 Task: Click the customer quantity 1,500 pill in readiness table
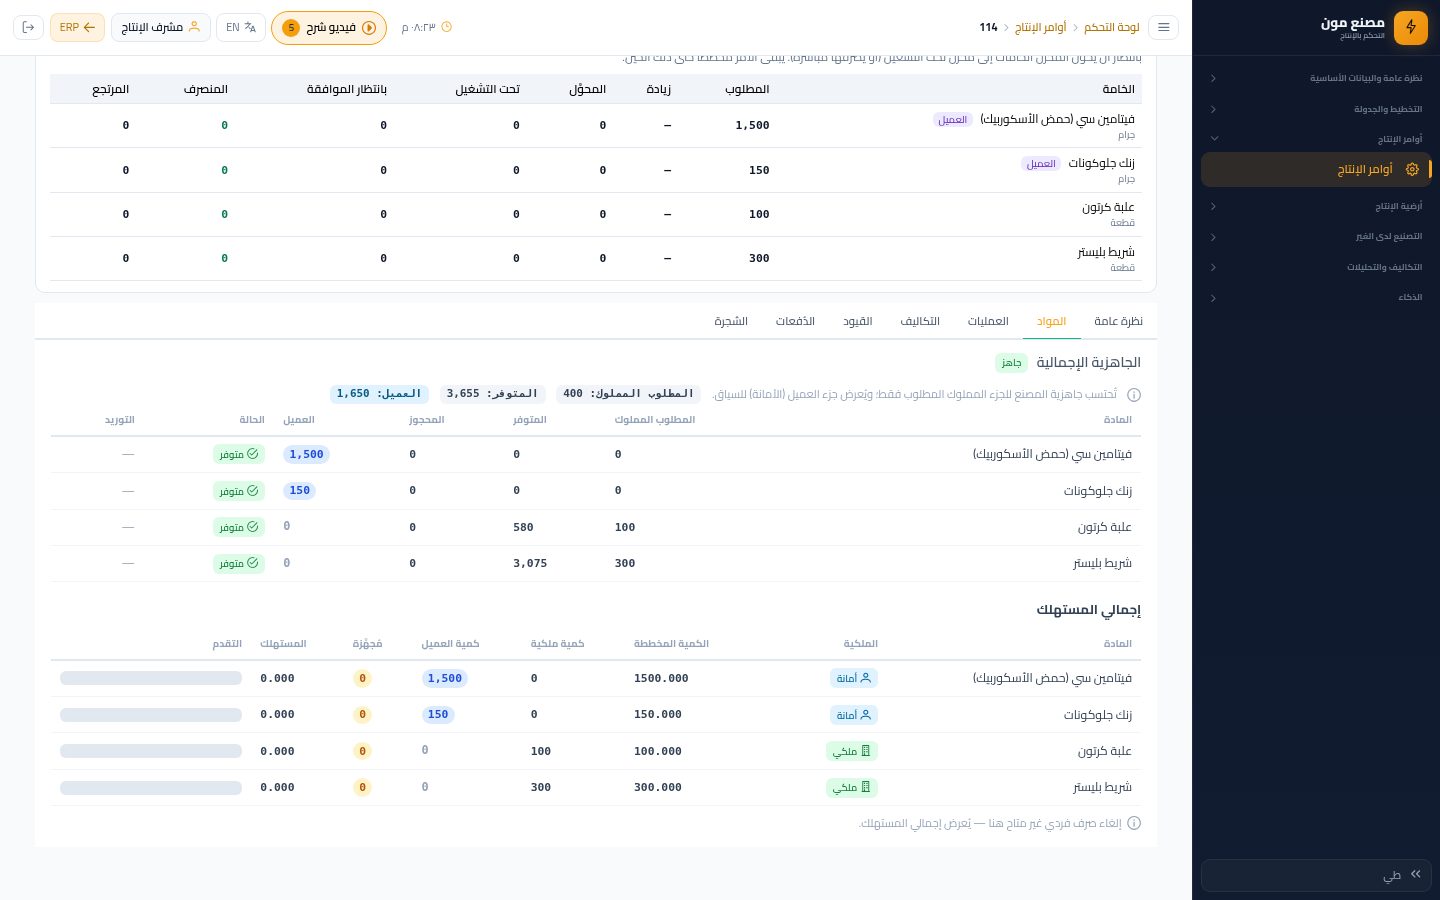(x=306, y=454)
